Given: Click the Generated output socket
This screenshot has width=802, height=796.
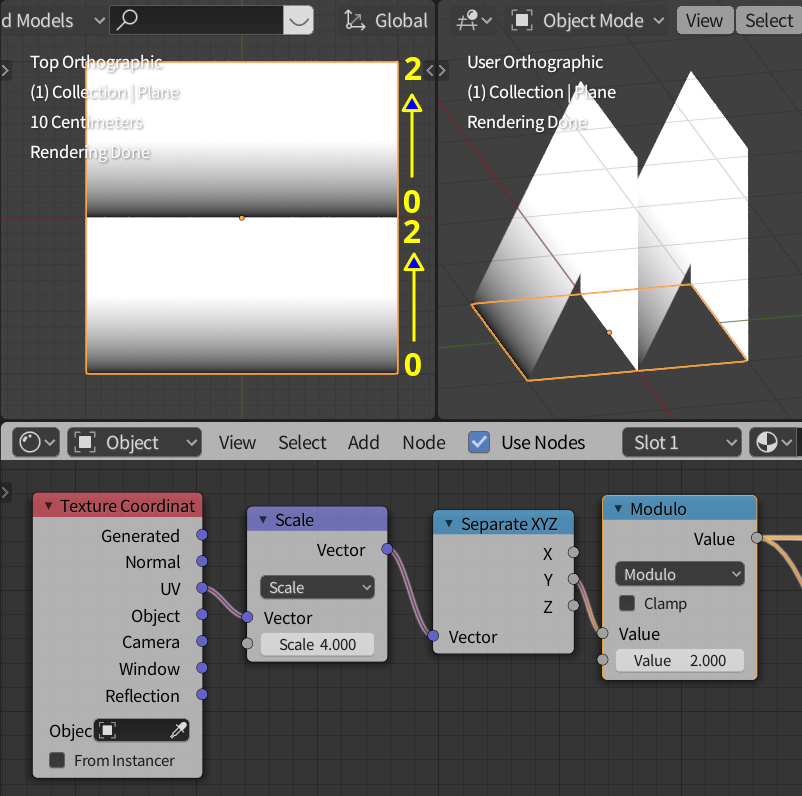Looking at the screenshot, I should coord(202,535).
